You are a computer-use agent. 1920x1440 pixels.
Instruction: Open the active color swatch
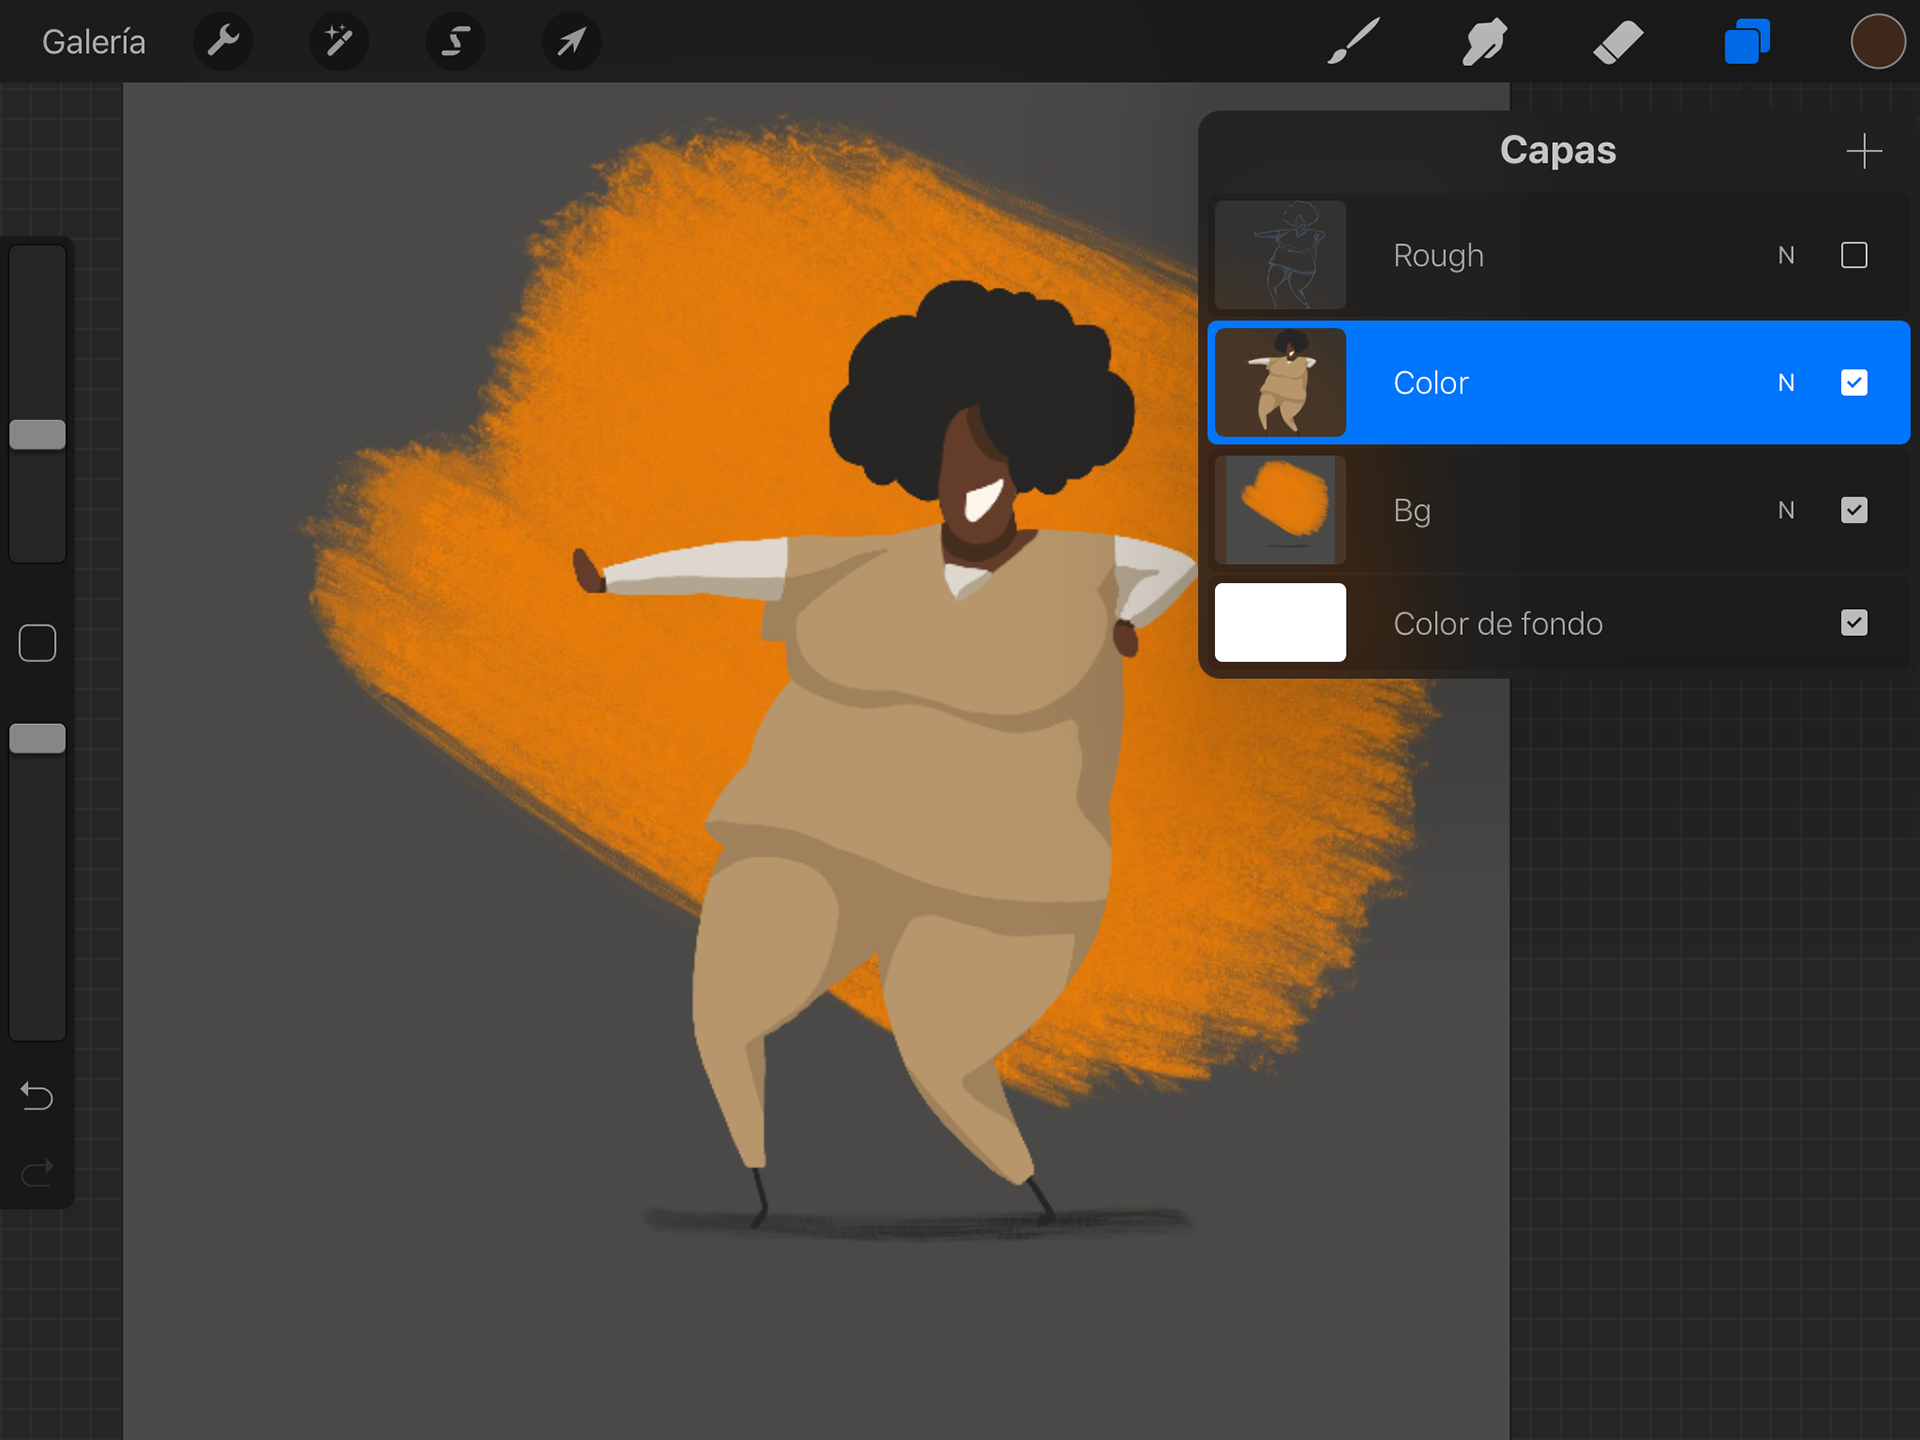coord(1877,42)
